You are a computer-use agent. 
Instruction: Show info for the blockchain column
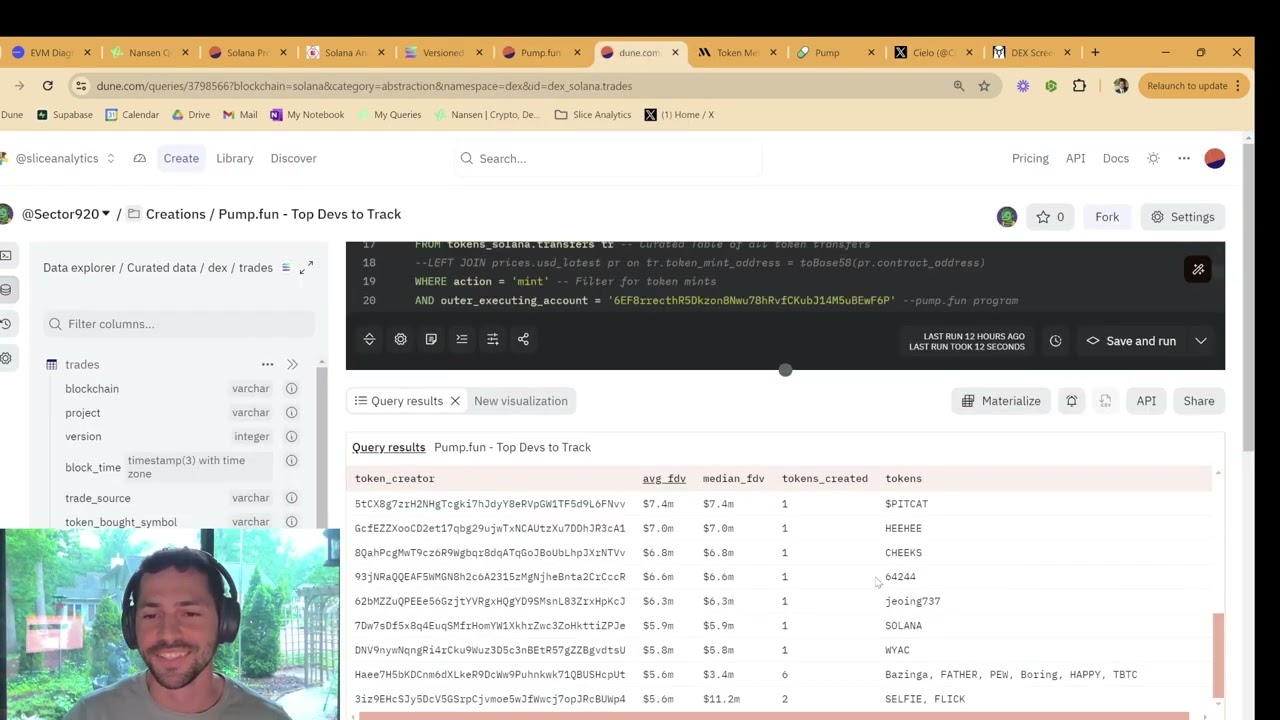coord(291,388)
